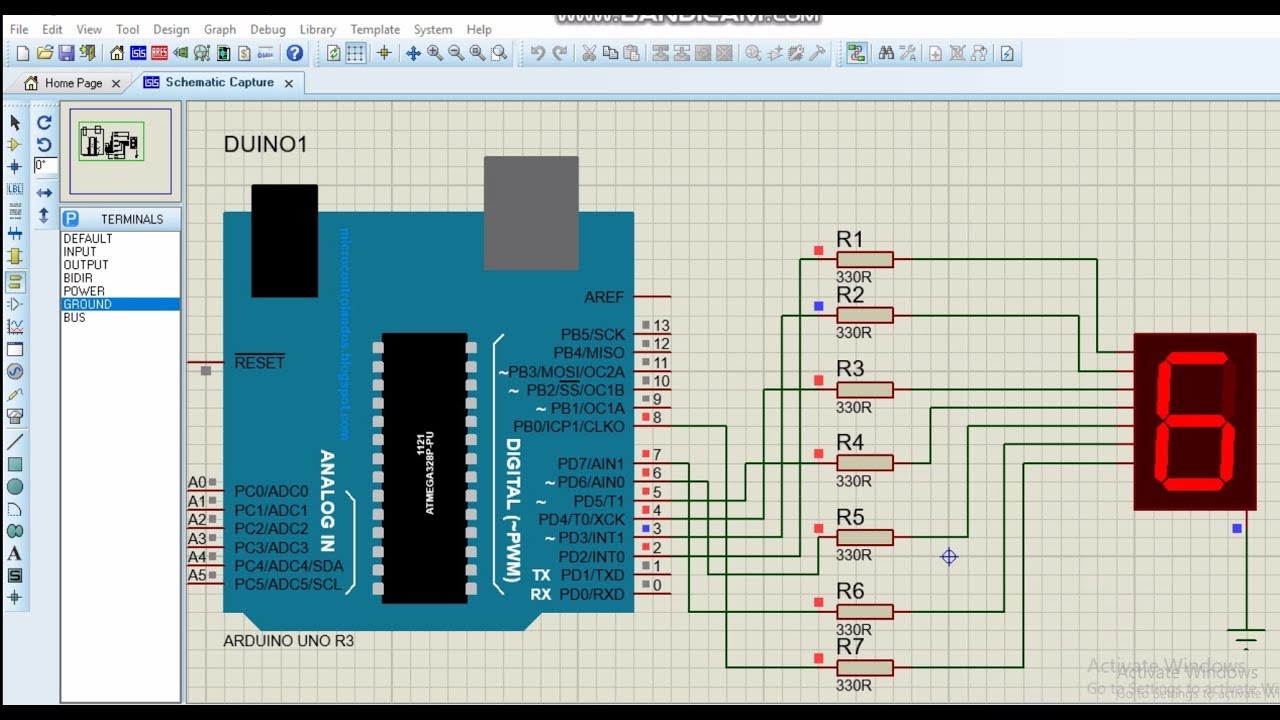The image size is (1280, 720).
Task: Click the P pick-devices button
Action: pos(70,219)
